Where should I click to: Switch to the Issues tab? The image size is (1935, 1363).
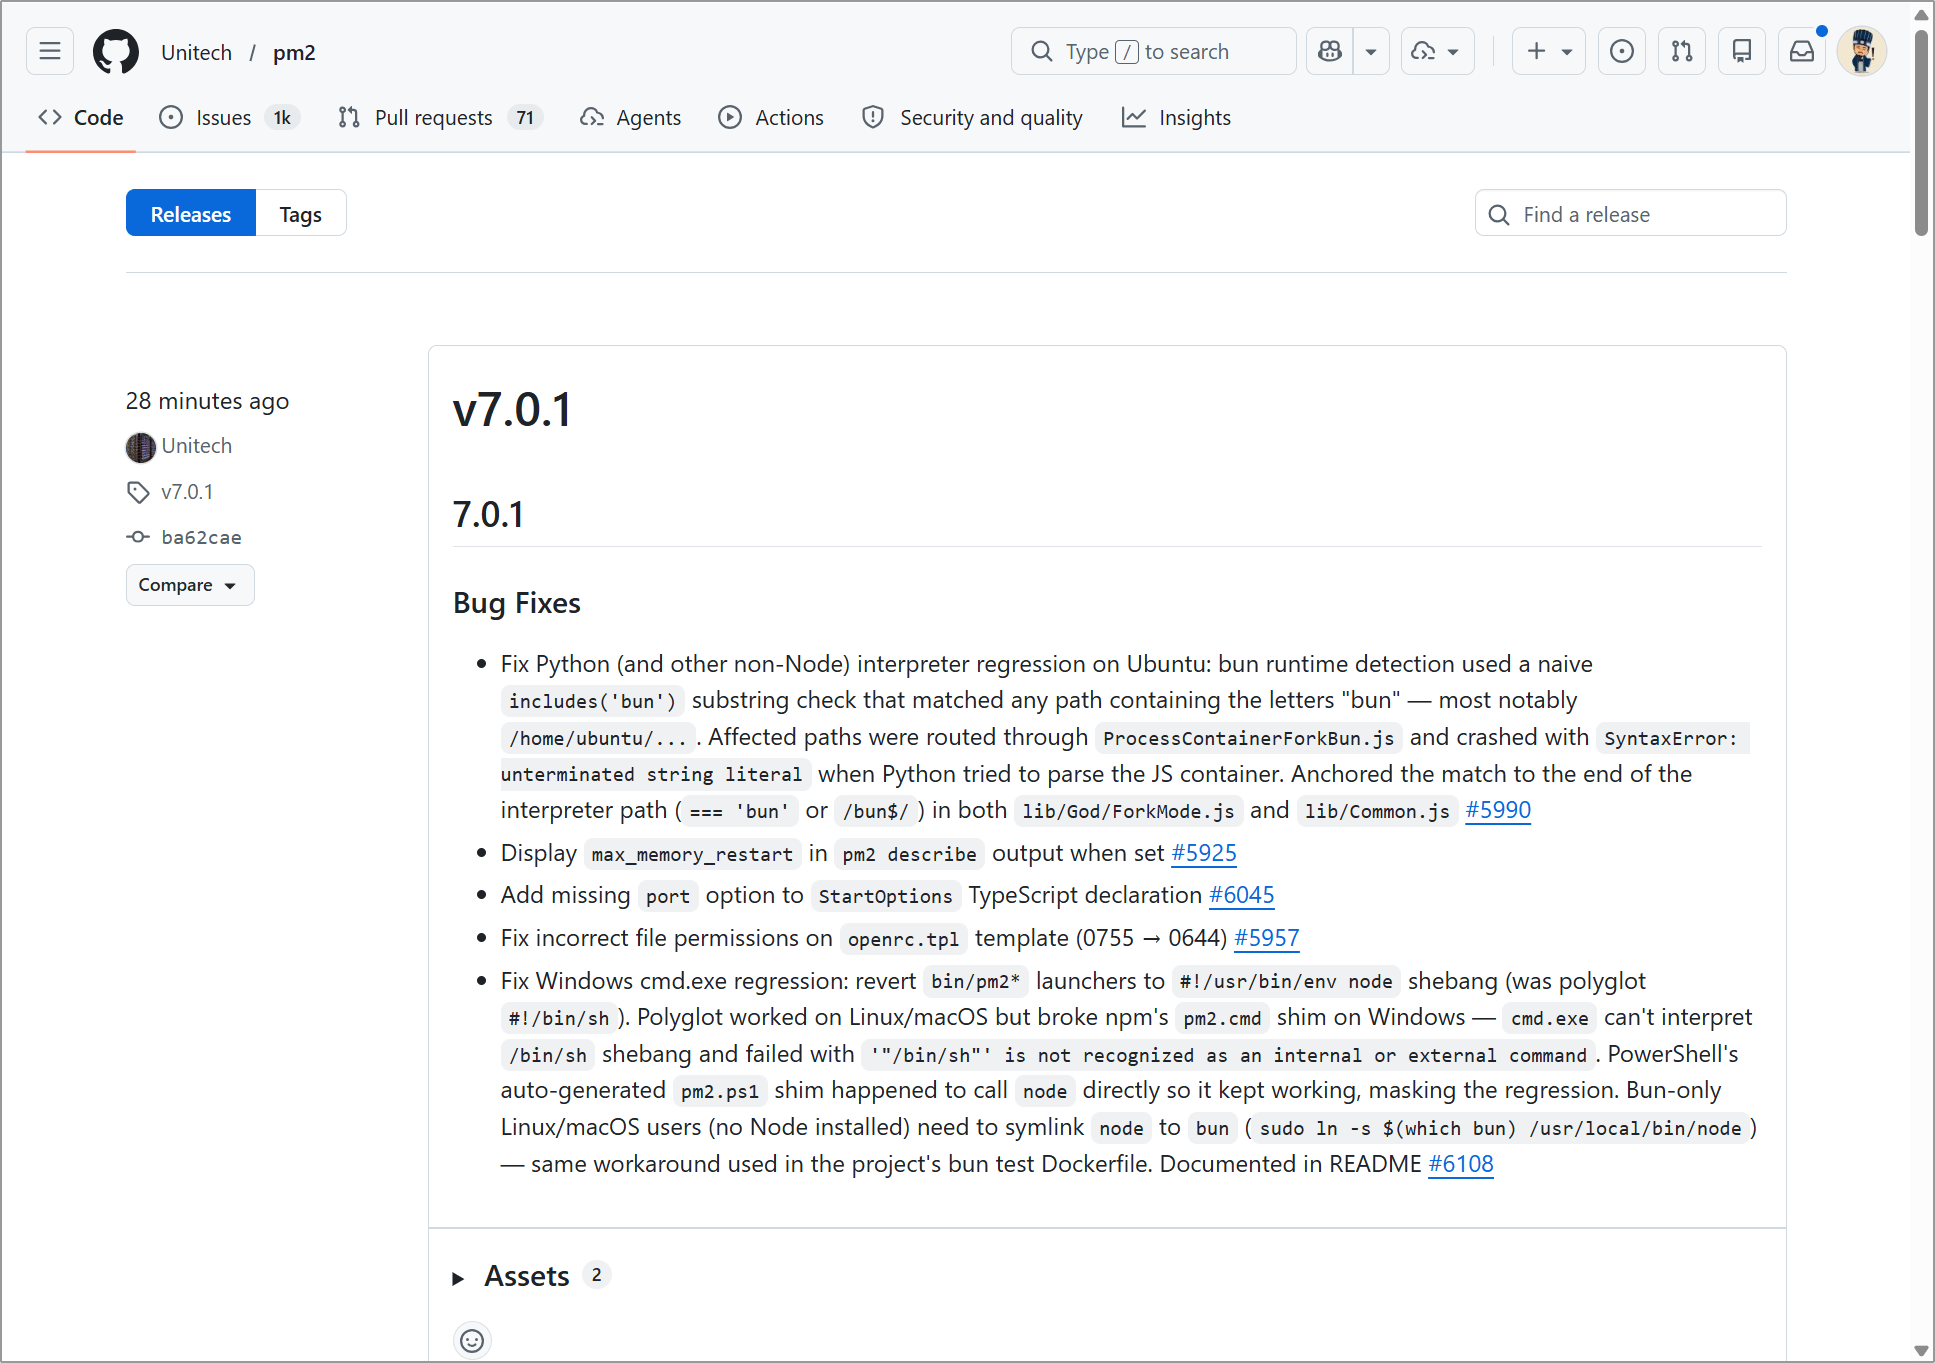[229, 118]
